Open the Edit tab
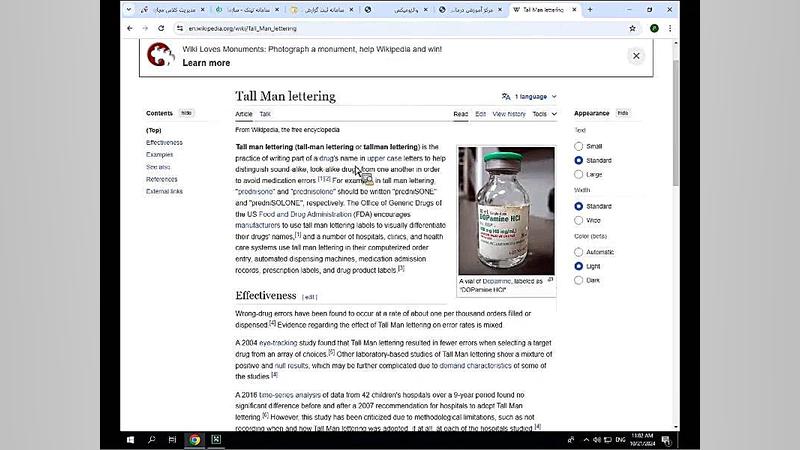 click(x=480, y=114)
